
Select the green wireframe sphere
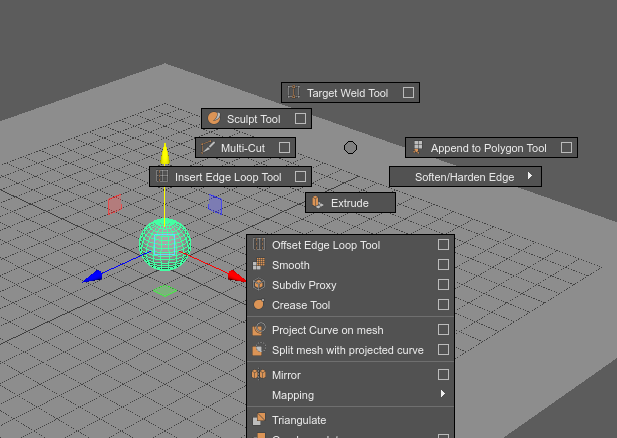[x=164, y=245]
